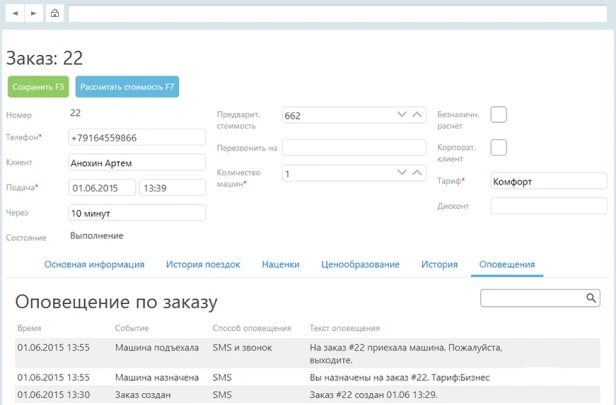Enable the Безналичн. расчет checkbox

click(x=498, y=115)
